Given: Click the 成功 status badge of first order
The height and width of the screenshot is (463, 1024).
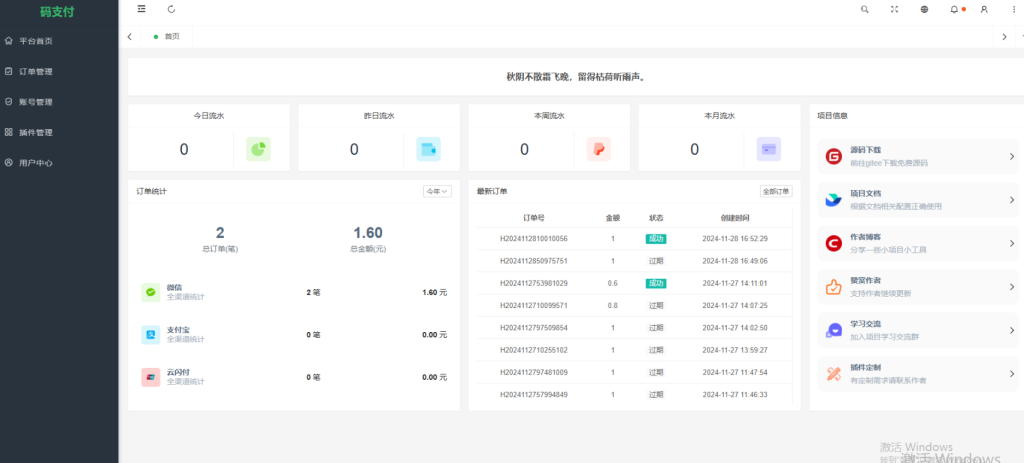Looking at the screenshot, I should (x=656, y=239).
